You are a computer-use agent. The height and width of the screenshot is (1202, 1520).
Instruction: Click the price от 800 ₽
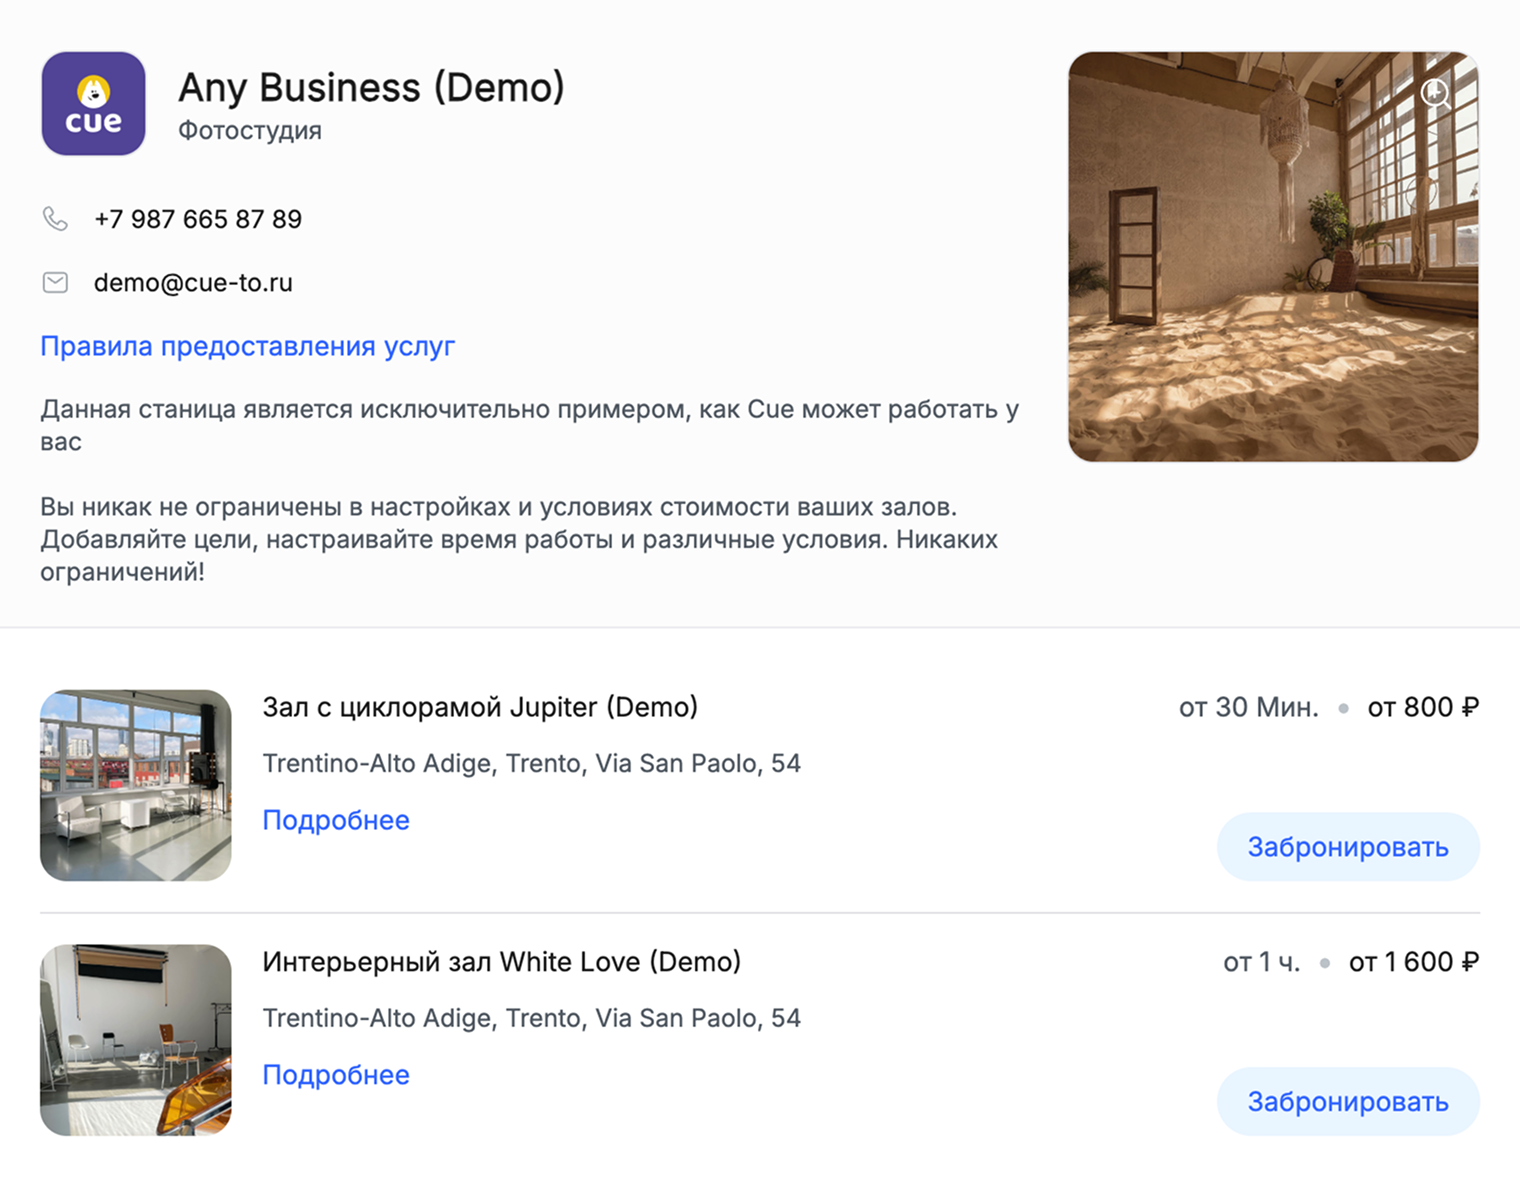[1424, 707]
